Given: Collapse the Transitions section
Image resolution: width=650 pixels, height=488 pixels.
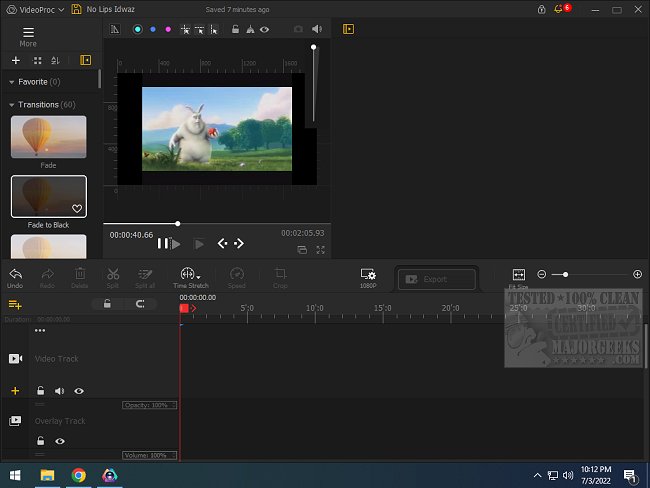Looking at the screenshot, I should point(11,104).
